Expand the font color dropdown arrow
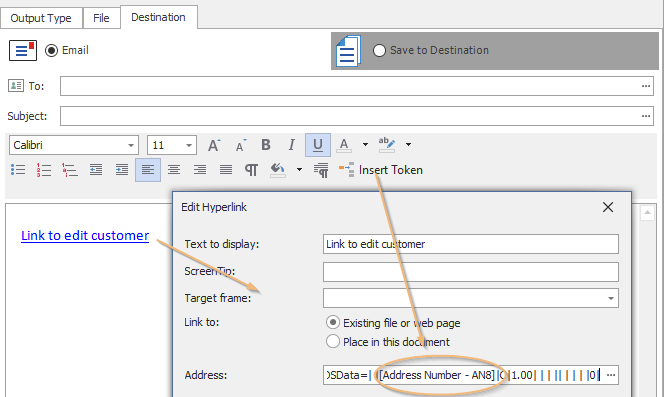 click(x=365, y=144)
